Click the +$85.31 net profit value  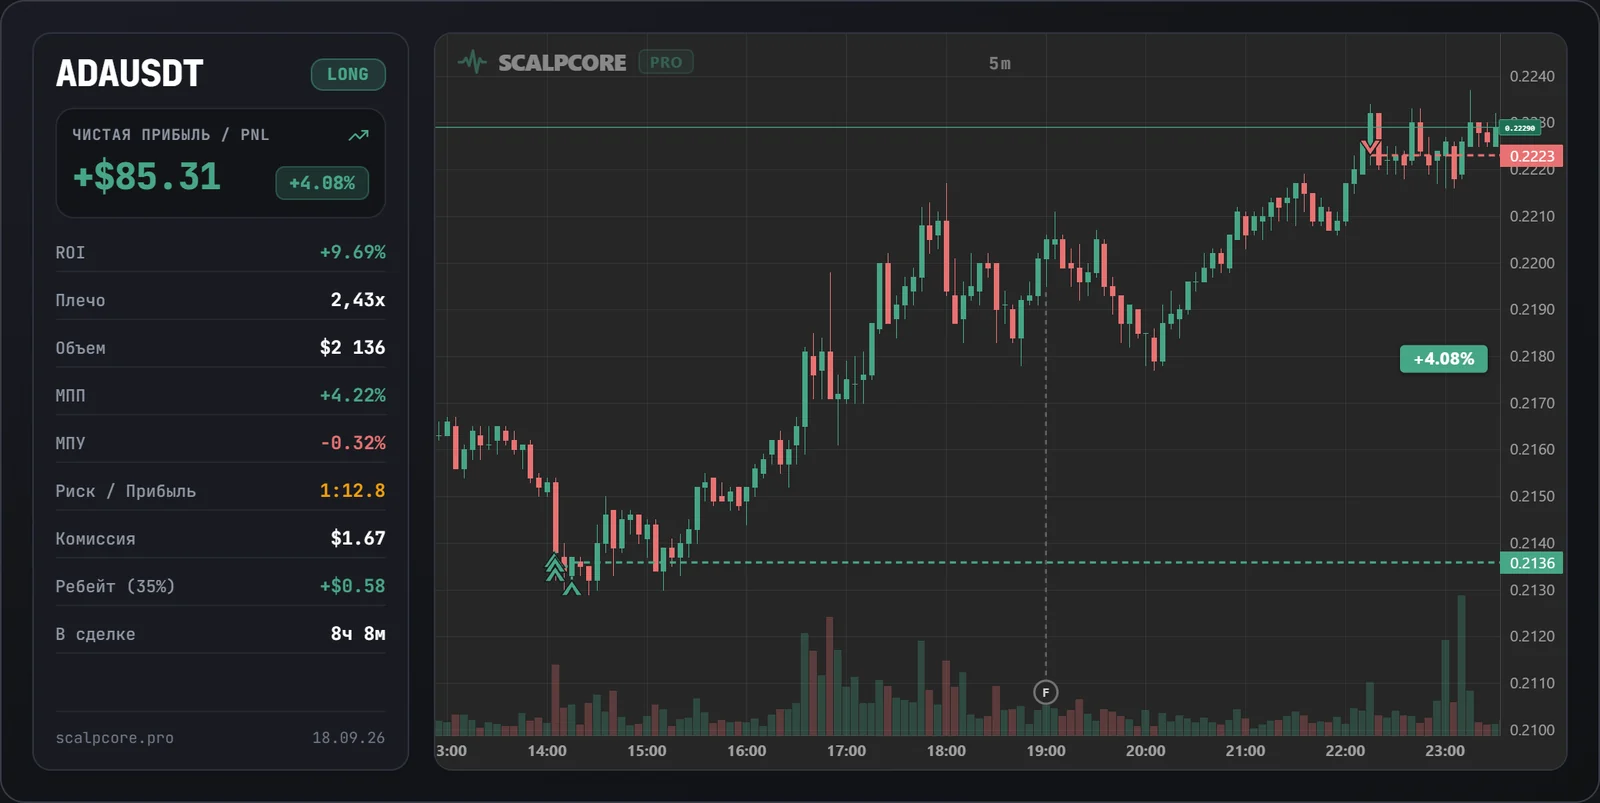pyautogui.click(x=147, y=177)
